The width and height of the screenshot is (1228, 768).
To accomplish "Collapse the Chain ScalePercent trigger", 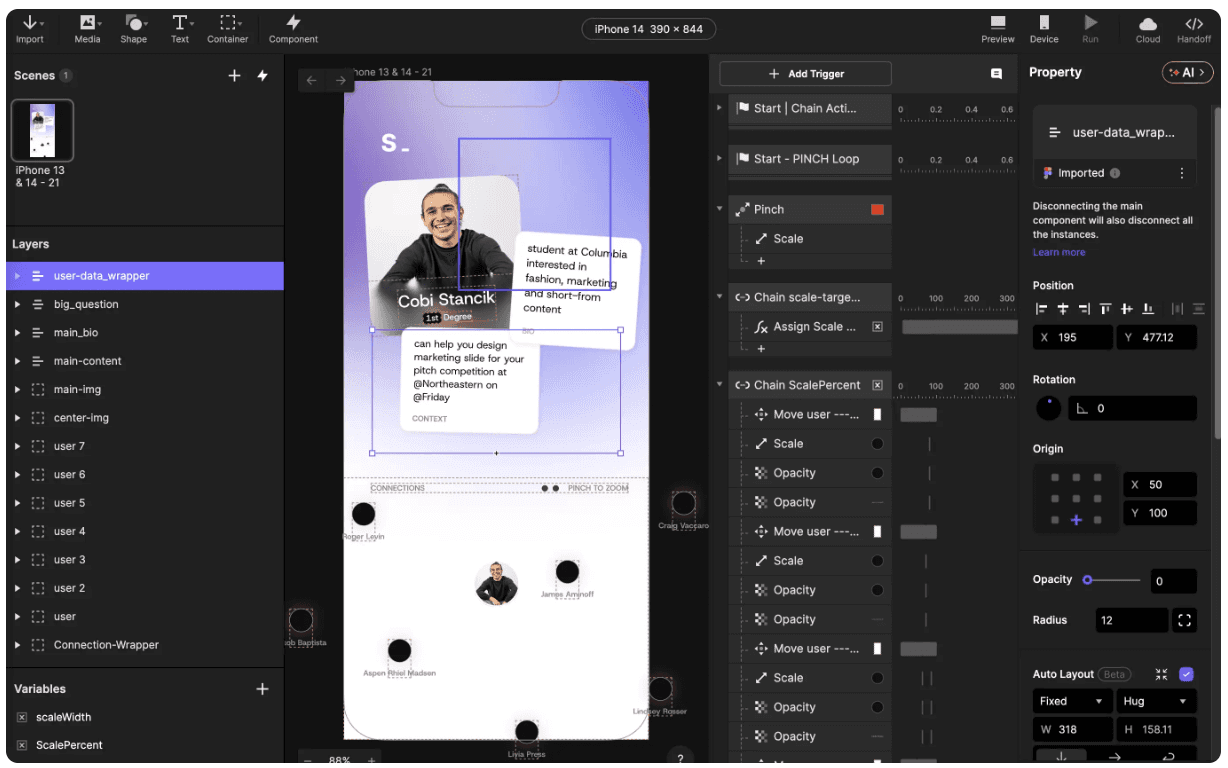I will (x=719, y=385).
